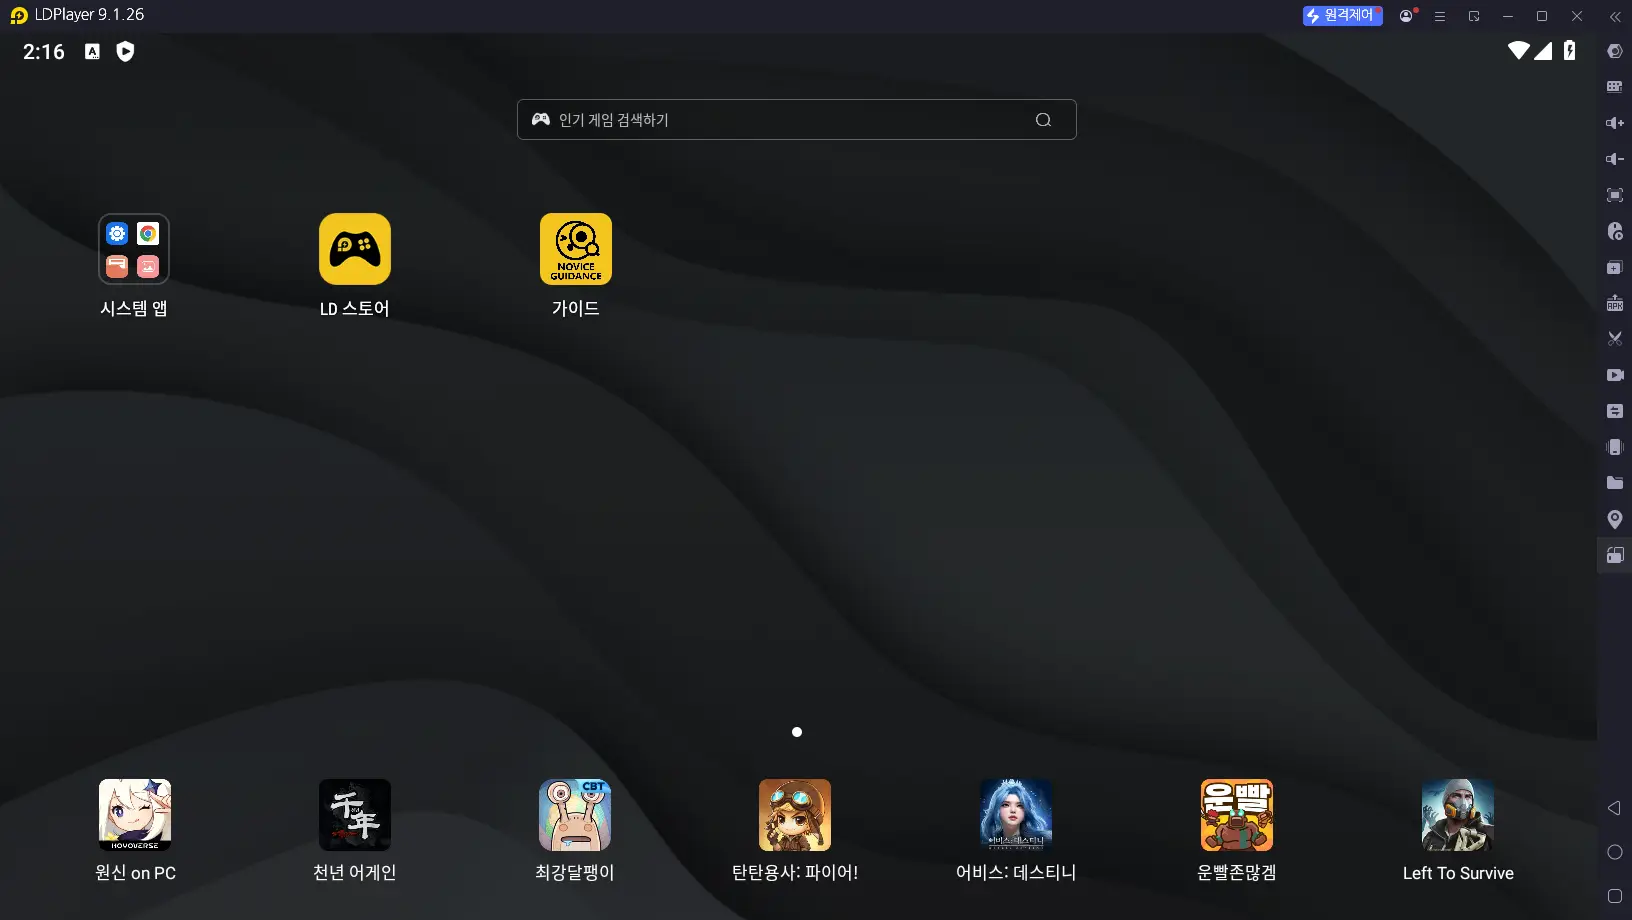Open the 가이드 novice guidance app
The width and height of the screenshot is (1632, 920).
[576, 249]
